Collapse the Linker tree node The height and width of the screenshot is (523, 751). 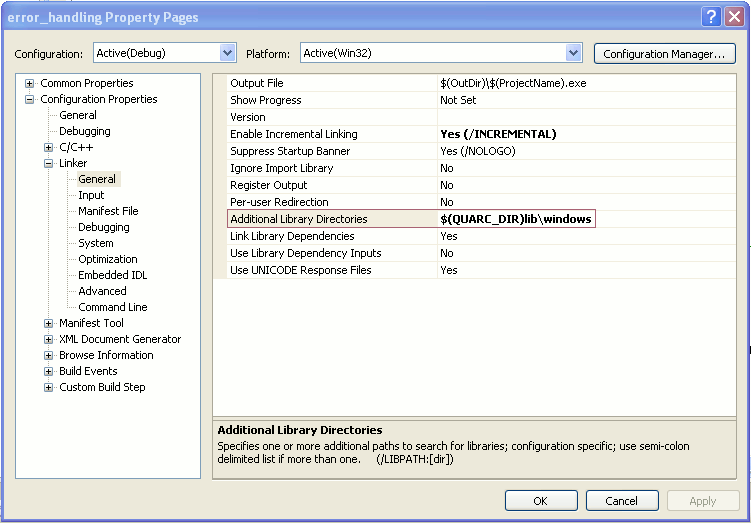tap(49, 163)
